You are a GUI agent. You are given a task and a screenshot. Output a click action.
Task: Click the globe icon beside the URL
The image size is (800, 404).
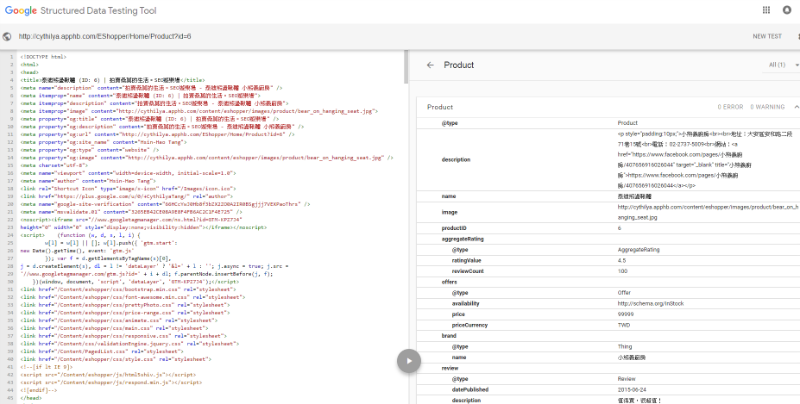click(x=8, y=36)
